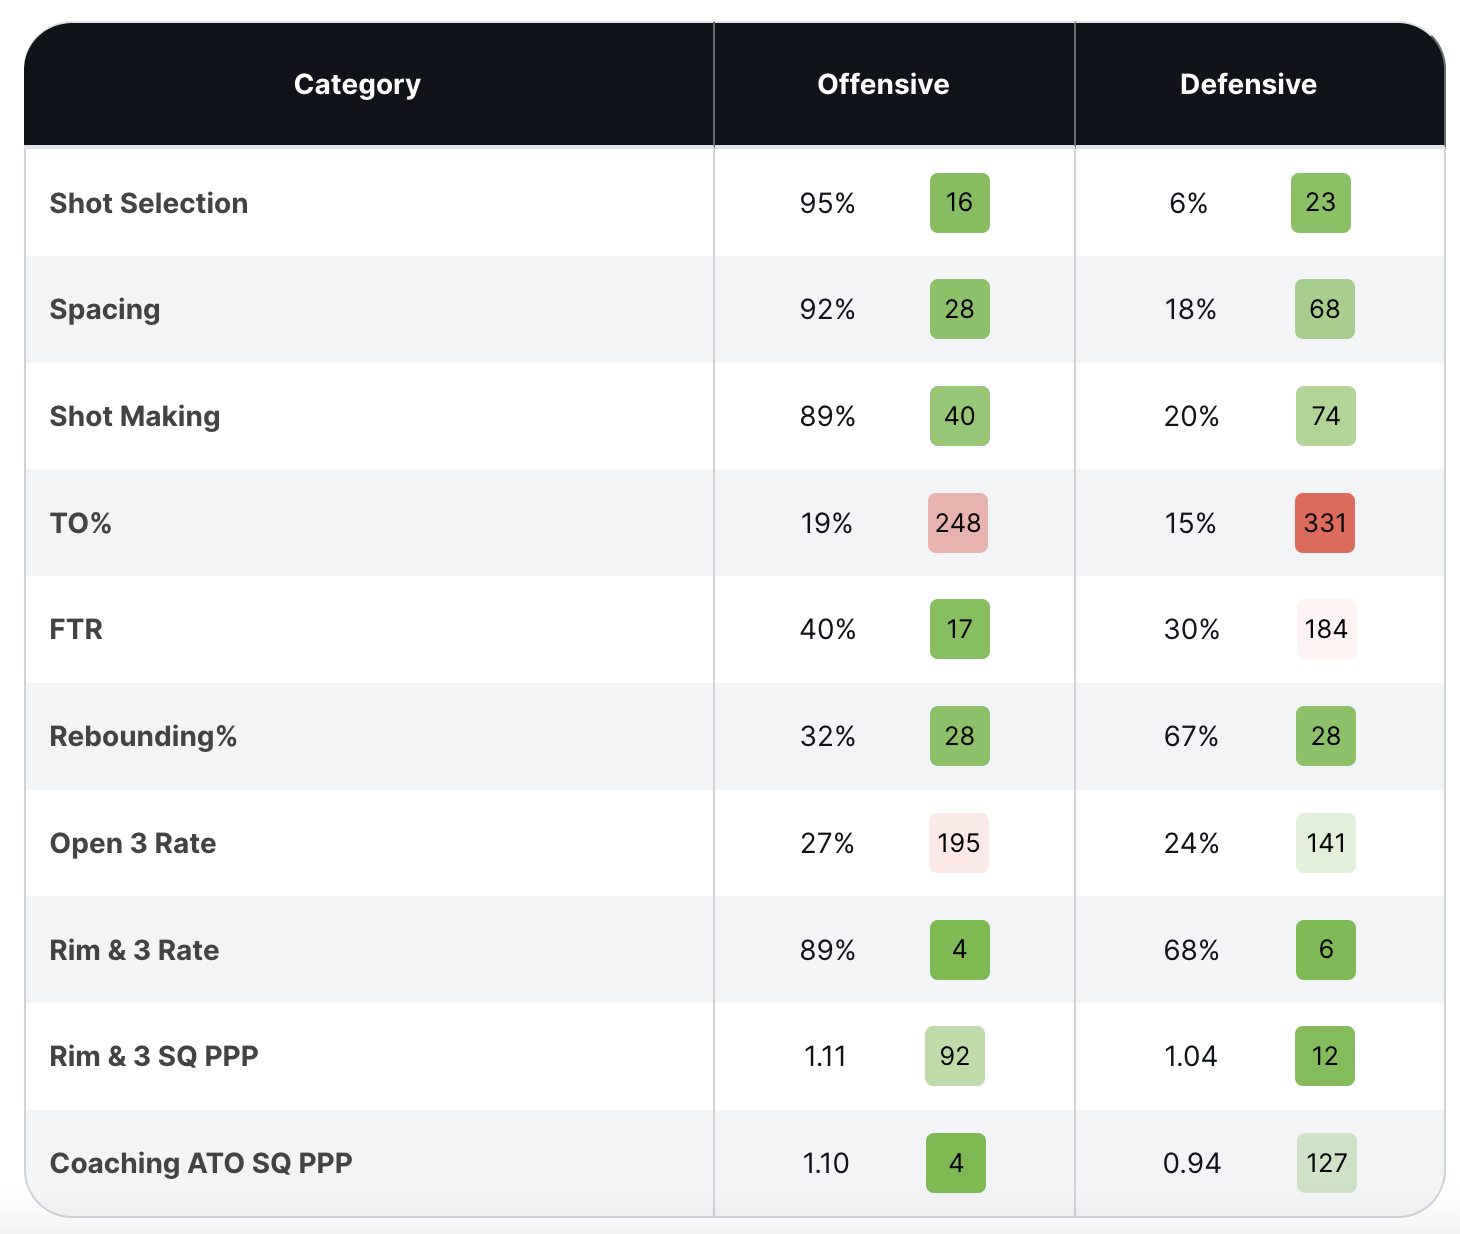The image size is (1460, 1234).
Task: Click defensive FTR rank badge 184
Action: pos(1326,629)
